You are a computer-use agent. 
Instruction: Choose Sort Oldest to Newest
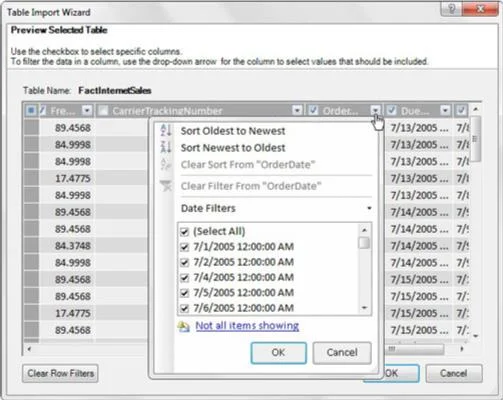point(233,131)
